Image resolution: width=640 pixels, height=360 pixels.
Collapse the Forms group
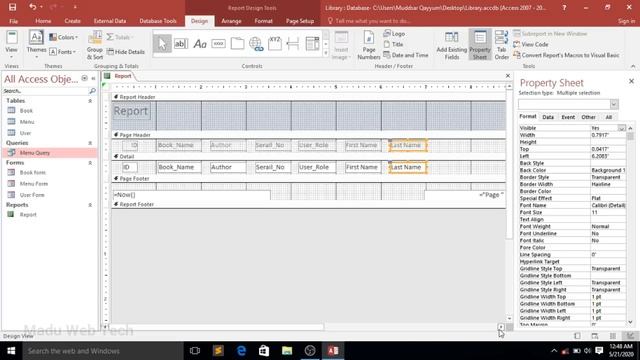point(90,163)
